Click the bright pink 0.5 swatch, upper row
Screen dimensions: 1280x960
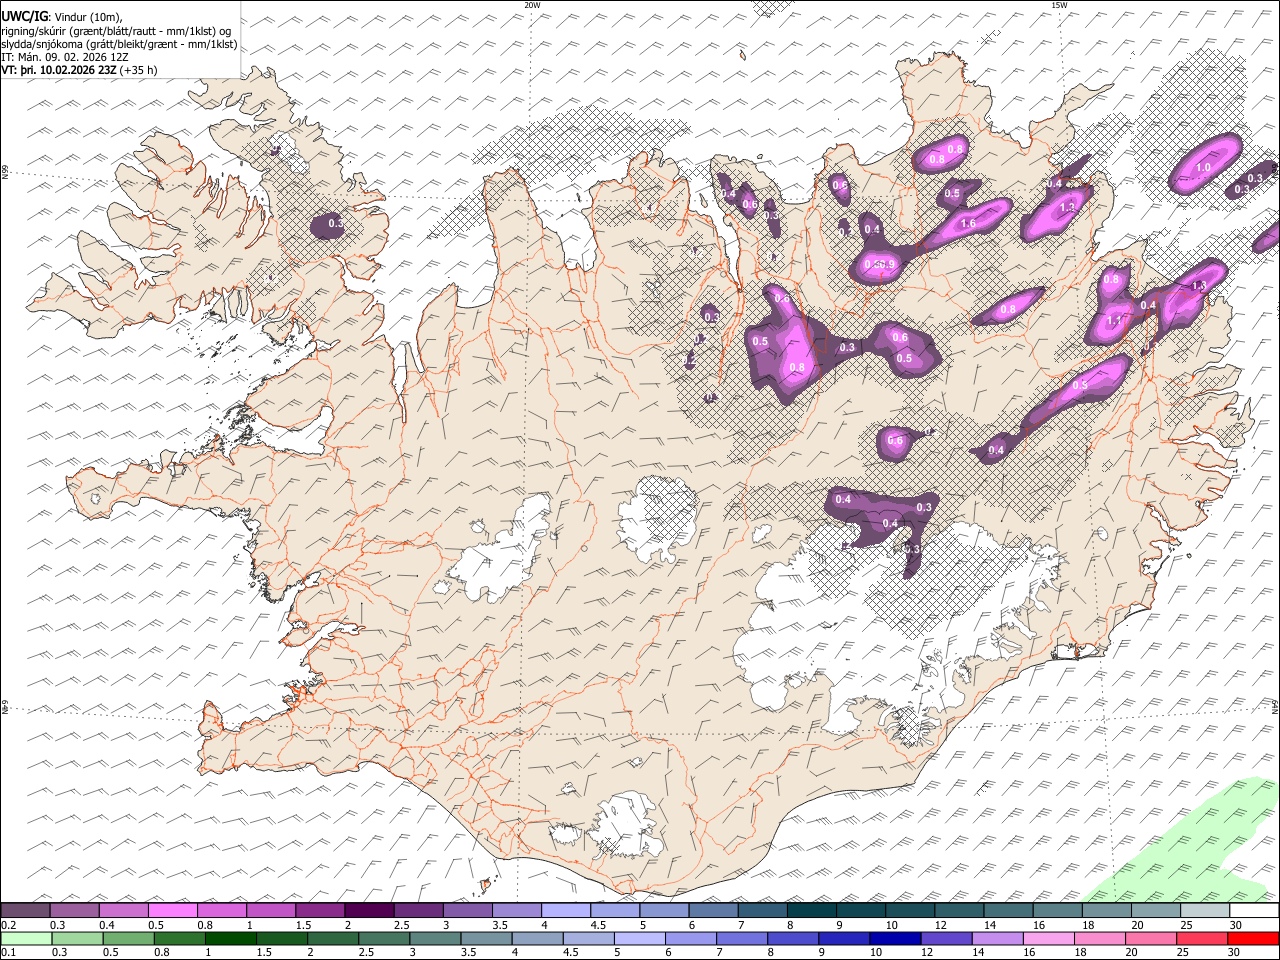[172, 911]
